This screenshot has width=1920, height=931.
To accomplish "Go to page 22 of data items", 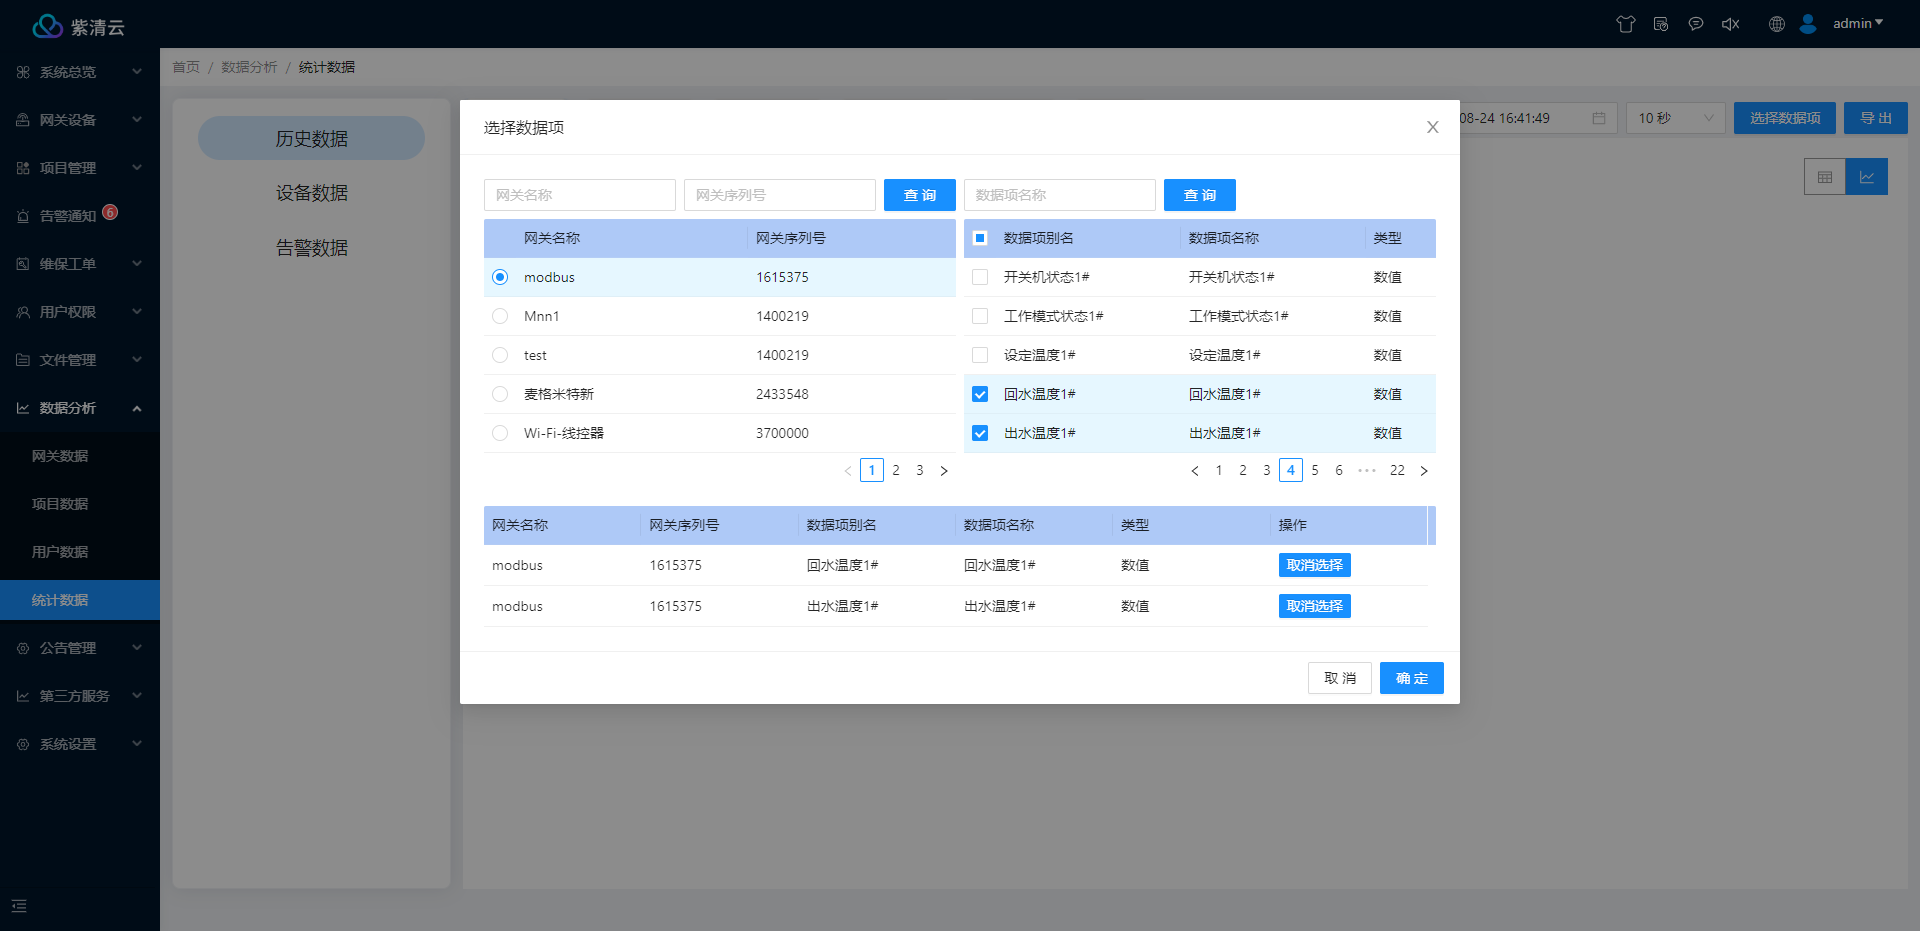I will pos(1397,471).
